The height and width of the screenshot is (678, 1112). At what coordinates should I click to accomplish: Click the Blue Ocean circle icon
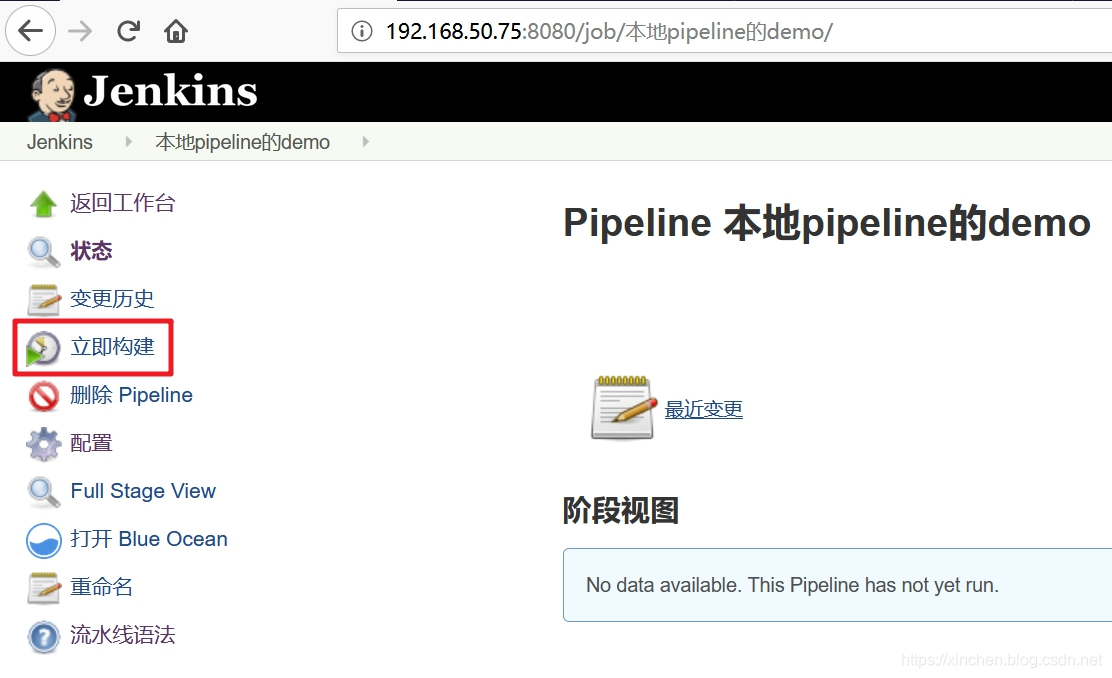(x=43, y=540)
